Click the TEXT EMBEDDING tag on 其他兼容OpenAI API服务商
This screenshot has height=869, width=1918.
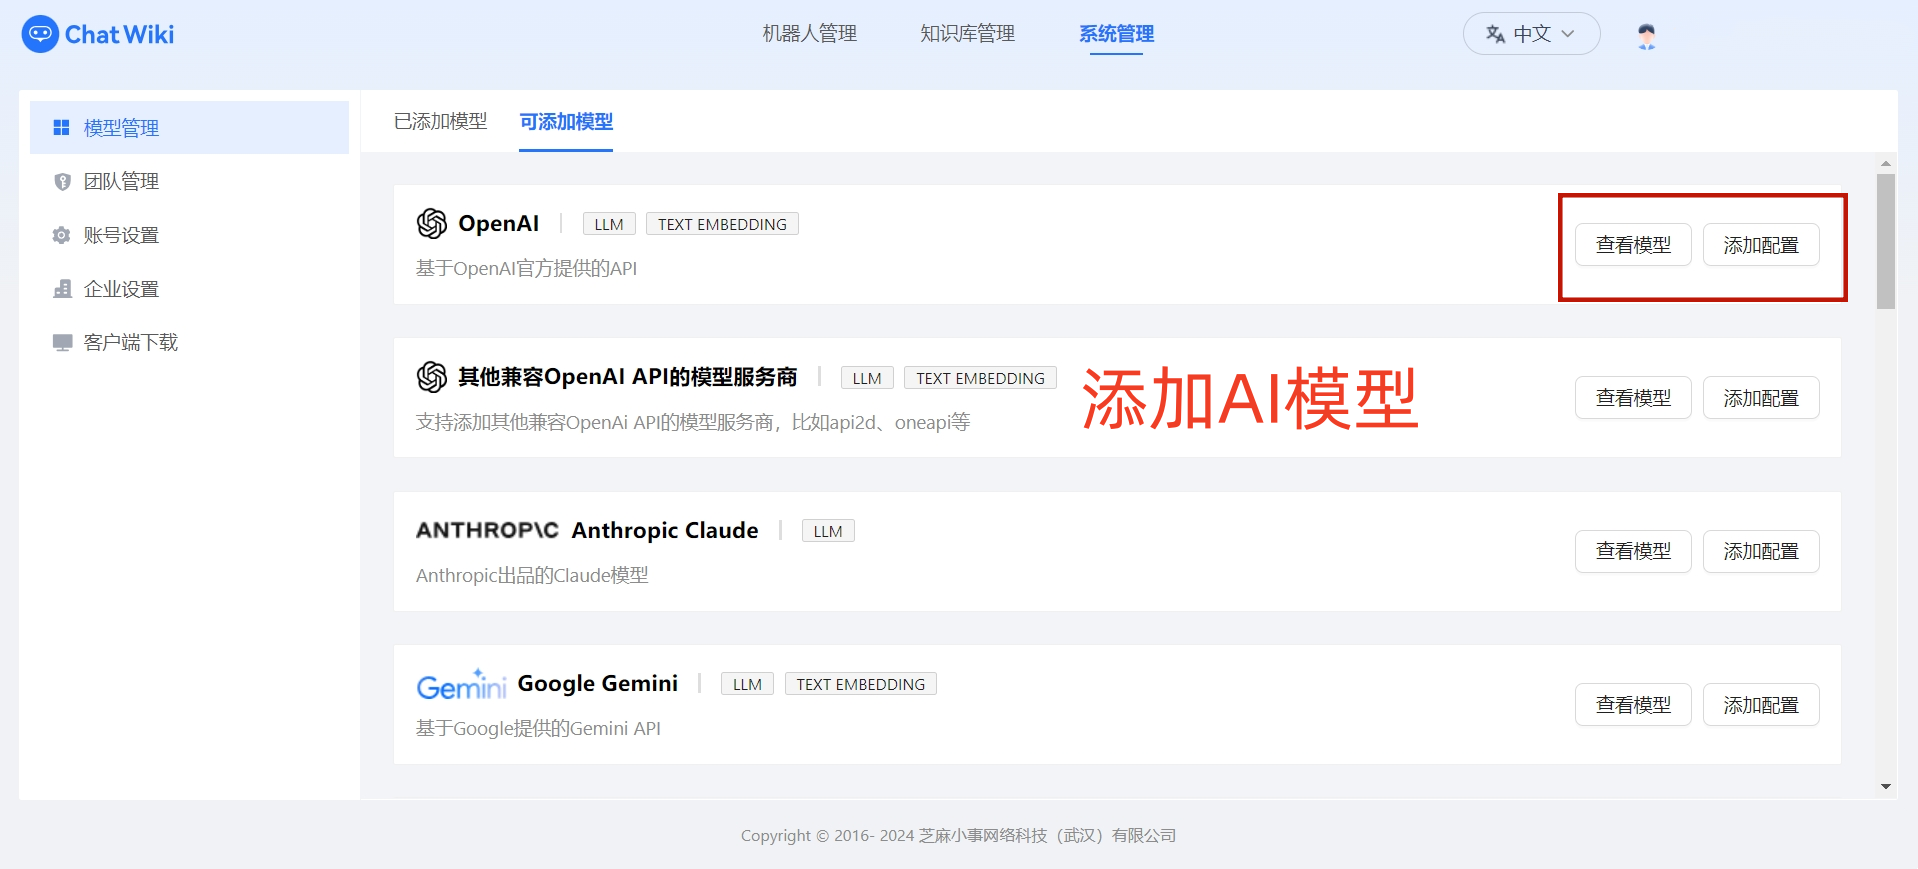(x=980, y=378)
